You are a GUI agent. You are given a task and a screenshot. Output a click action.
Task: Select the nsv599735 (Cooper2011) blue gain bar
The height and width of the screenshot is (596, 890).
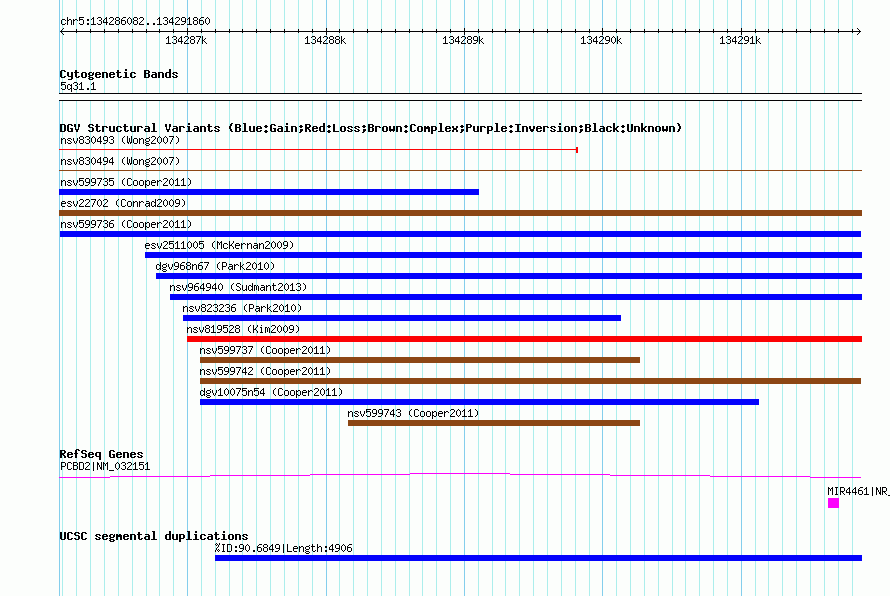tap(269, 192)
